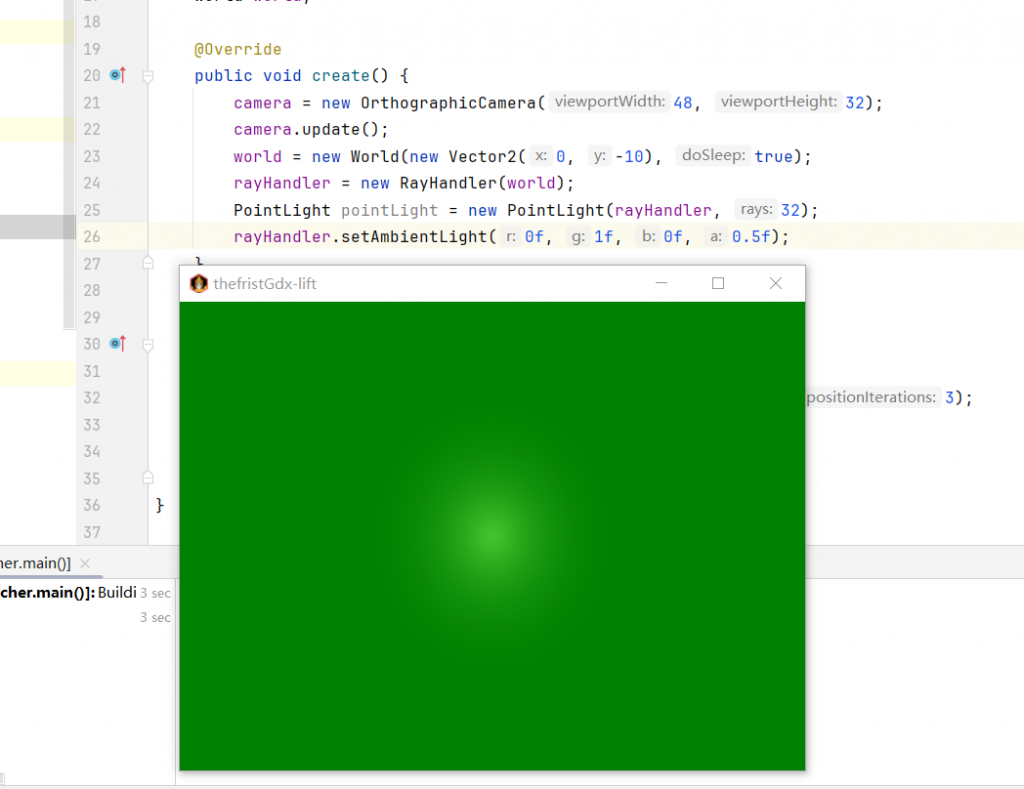Maximize the thefristGdx-lift game window

pos(718,283)
